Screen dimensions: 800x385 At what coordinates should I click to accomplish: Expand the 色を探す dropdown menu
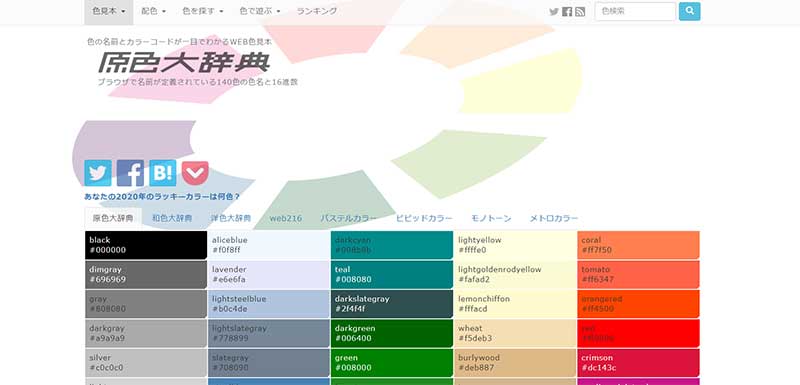tap(203, 11)
